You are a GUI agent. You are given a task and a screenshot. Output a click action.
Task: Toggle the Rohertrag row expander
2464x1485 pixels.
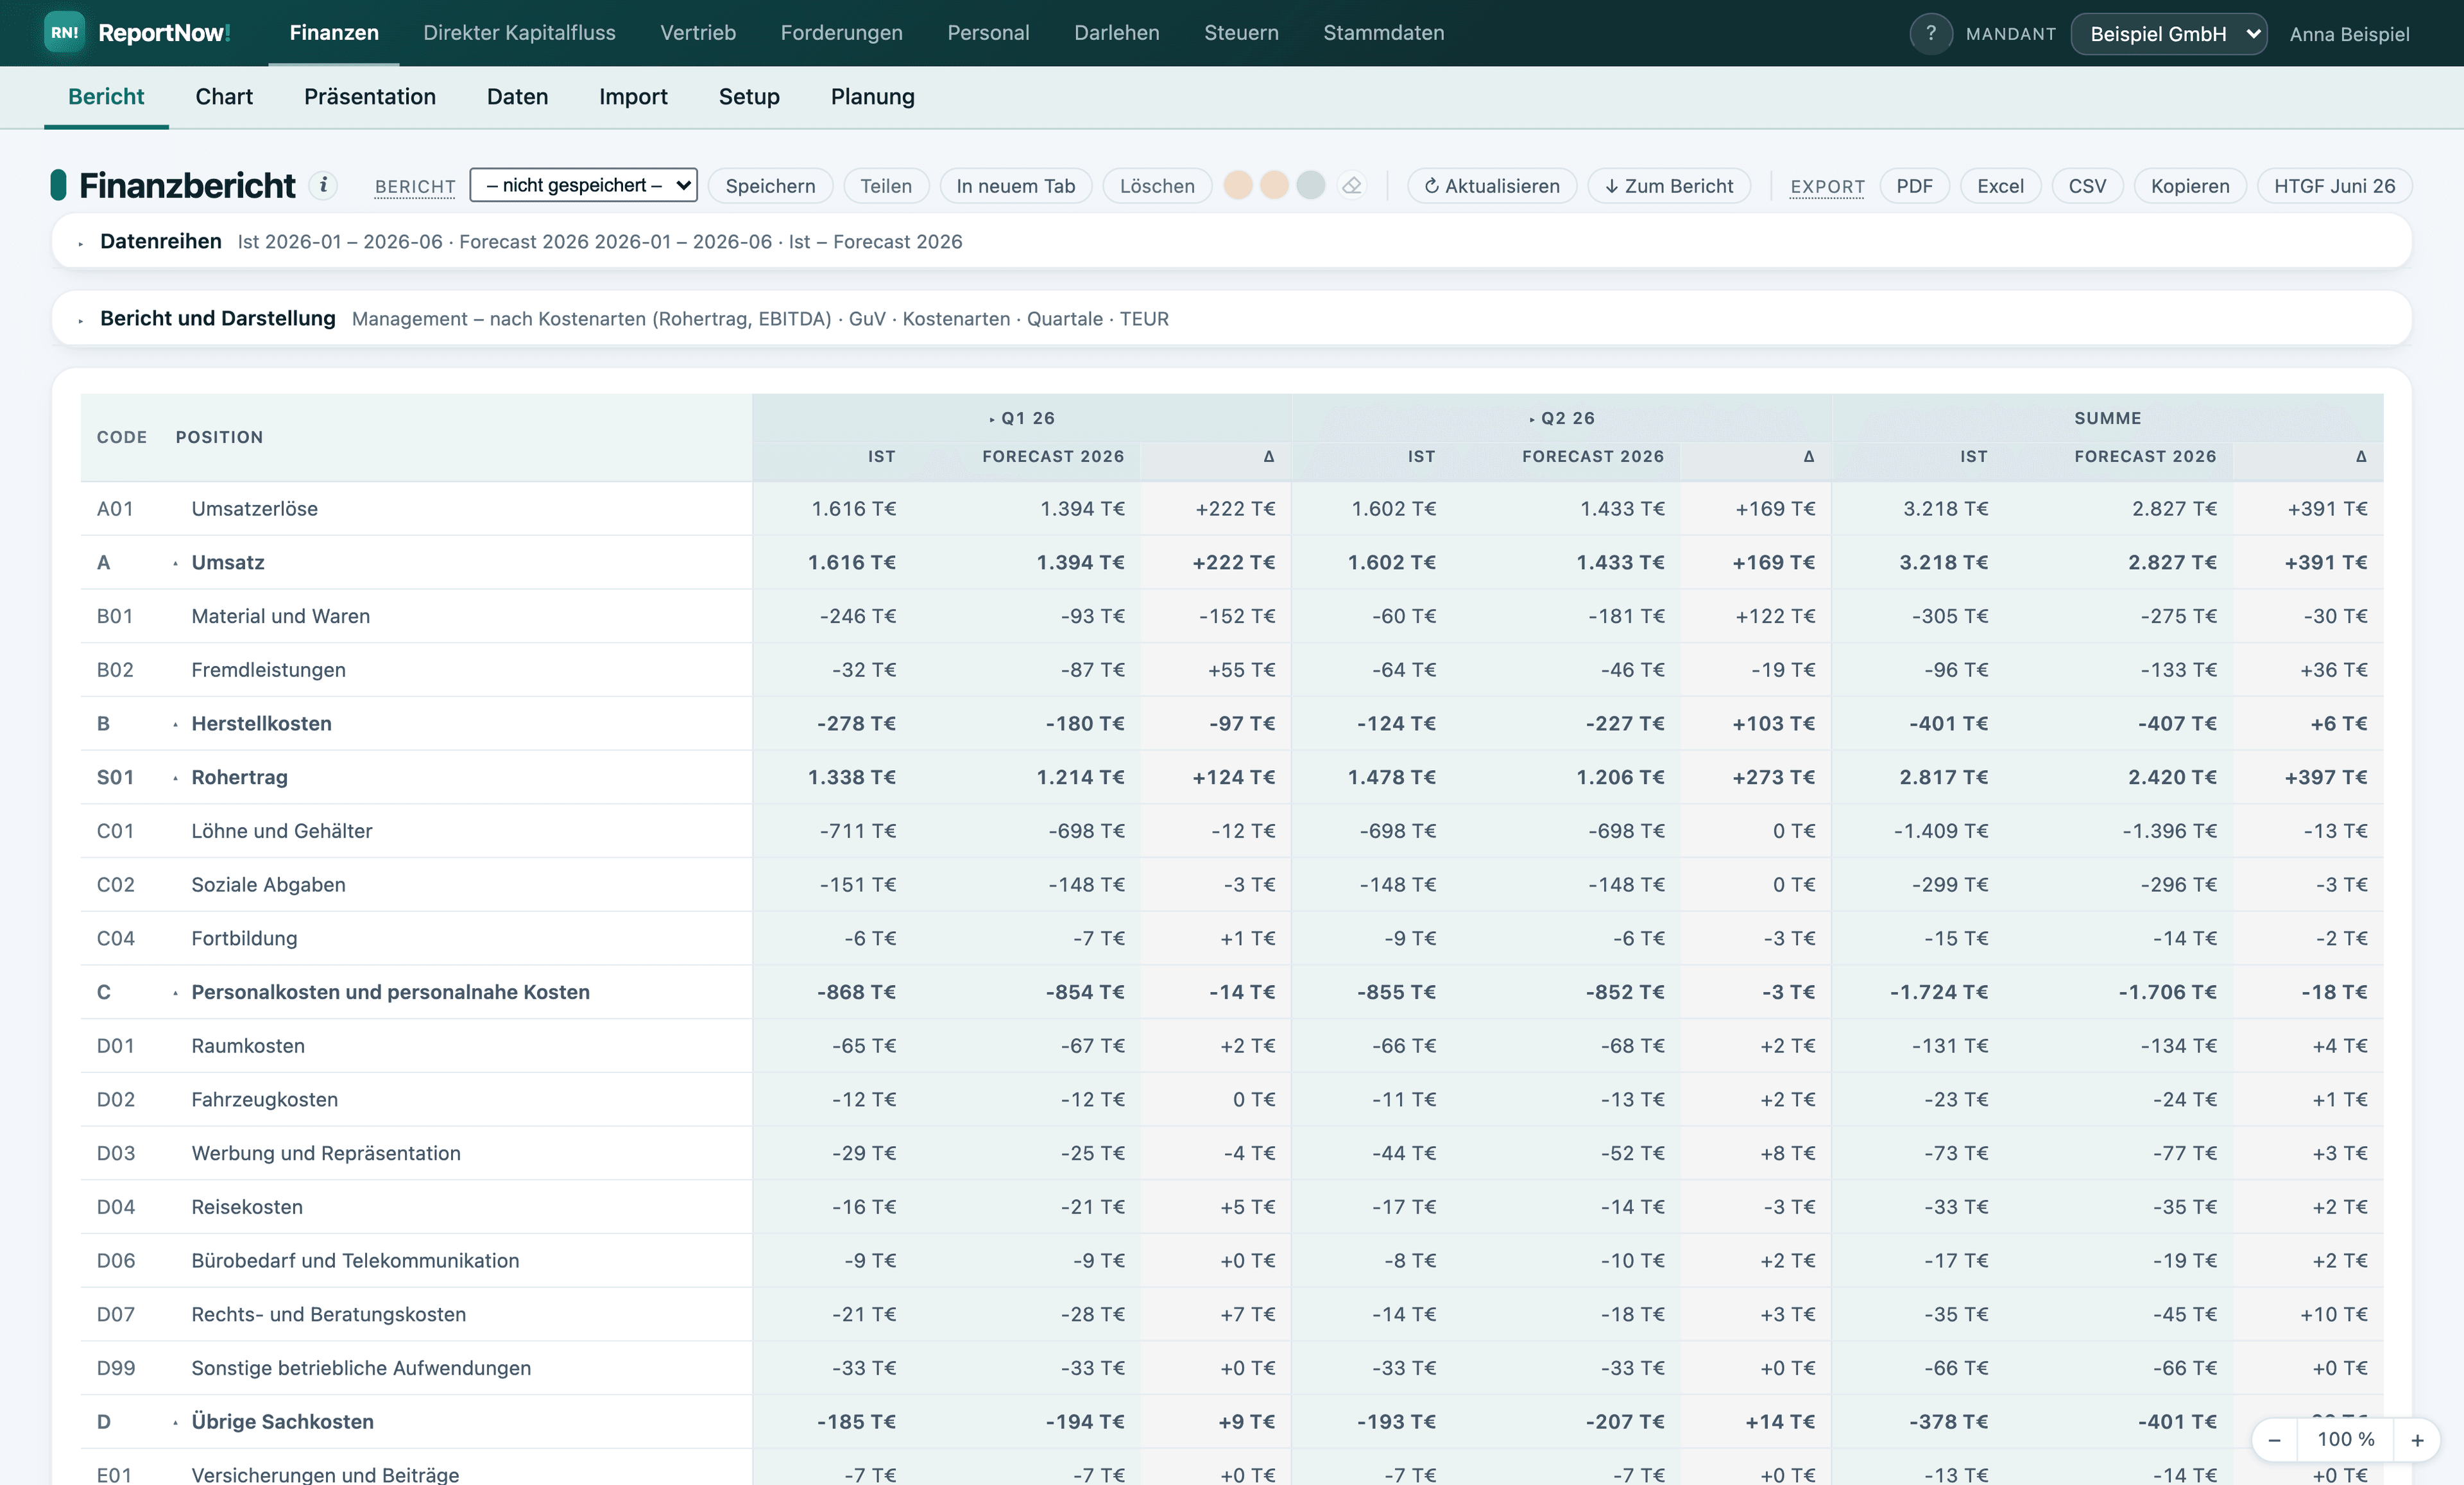(175, 778)
